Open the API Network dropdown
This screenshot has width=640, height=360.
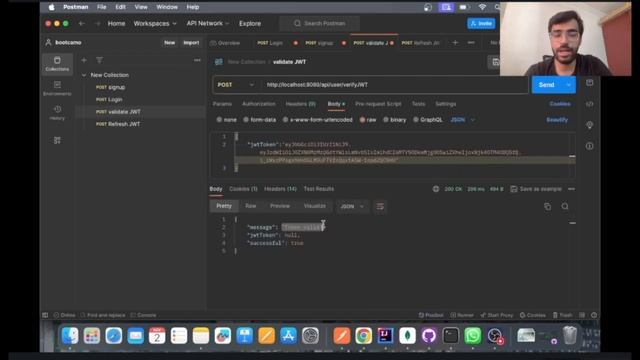pos(208,24)
